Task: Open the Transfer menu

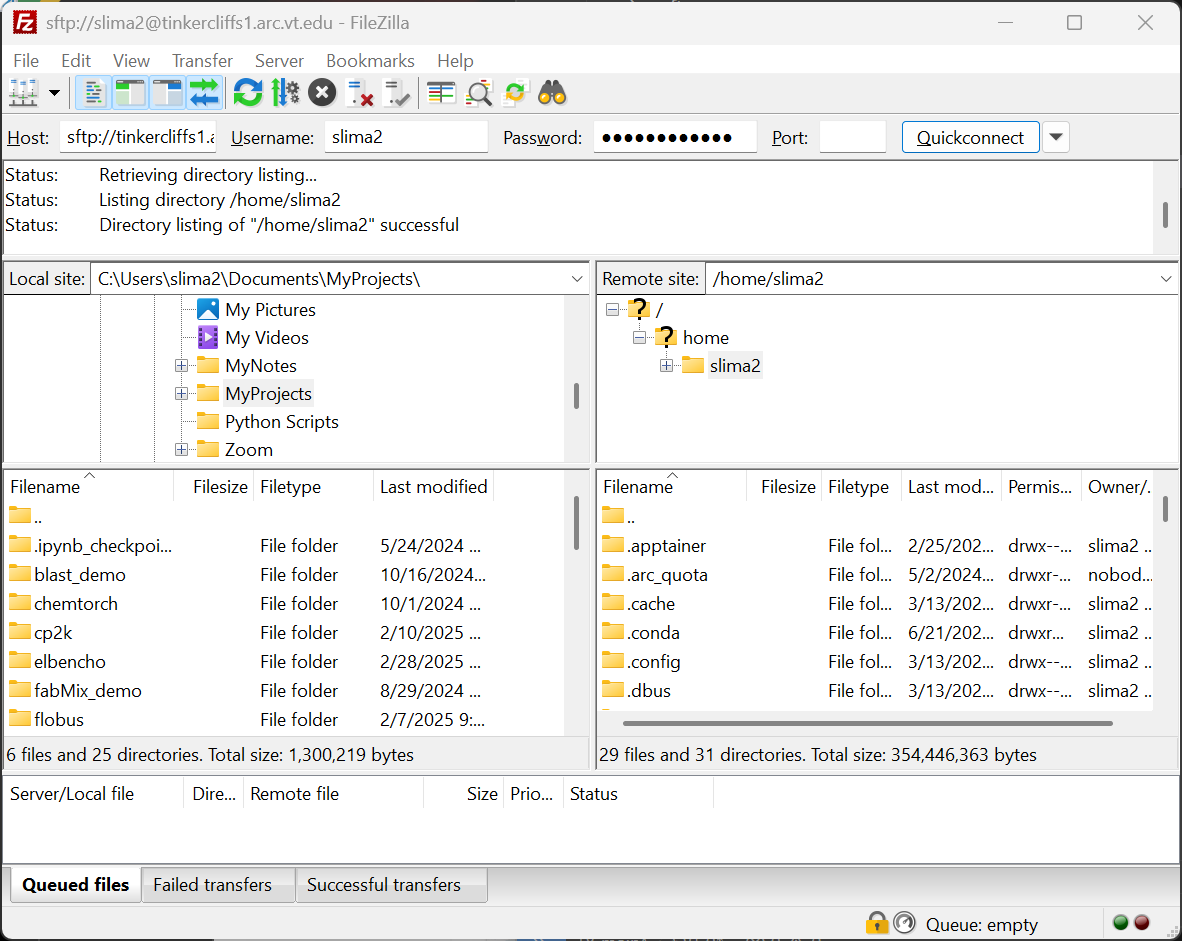Action: (x=202, y=60)
